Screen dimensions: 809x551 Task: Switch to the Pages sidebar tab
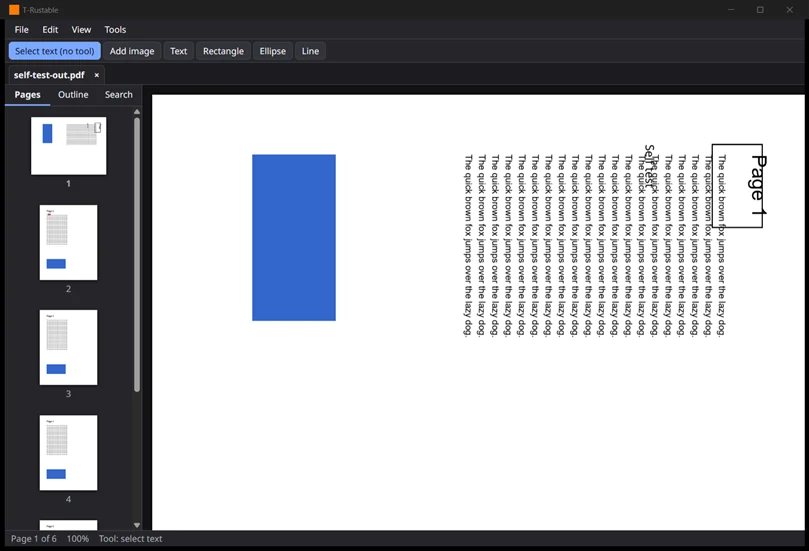[27, 95]
